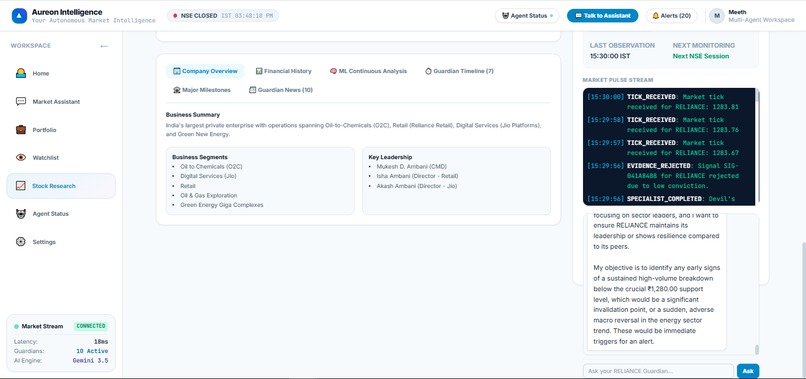Open Portfolio from the sidebar
This screenshot has width=806, height=379.
(61, 130)
